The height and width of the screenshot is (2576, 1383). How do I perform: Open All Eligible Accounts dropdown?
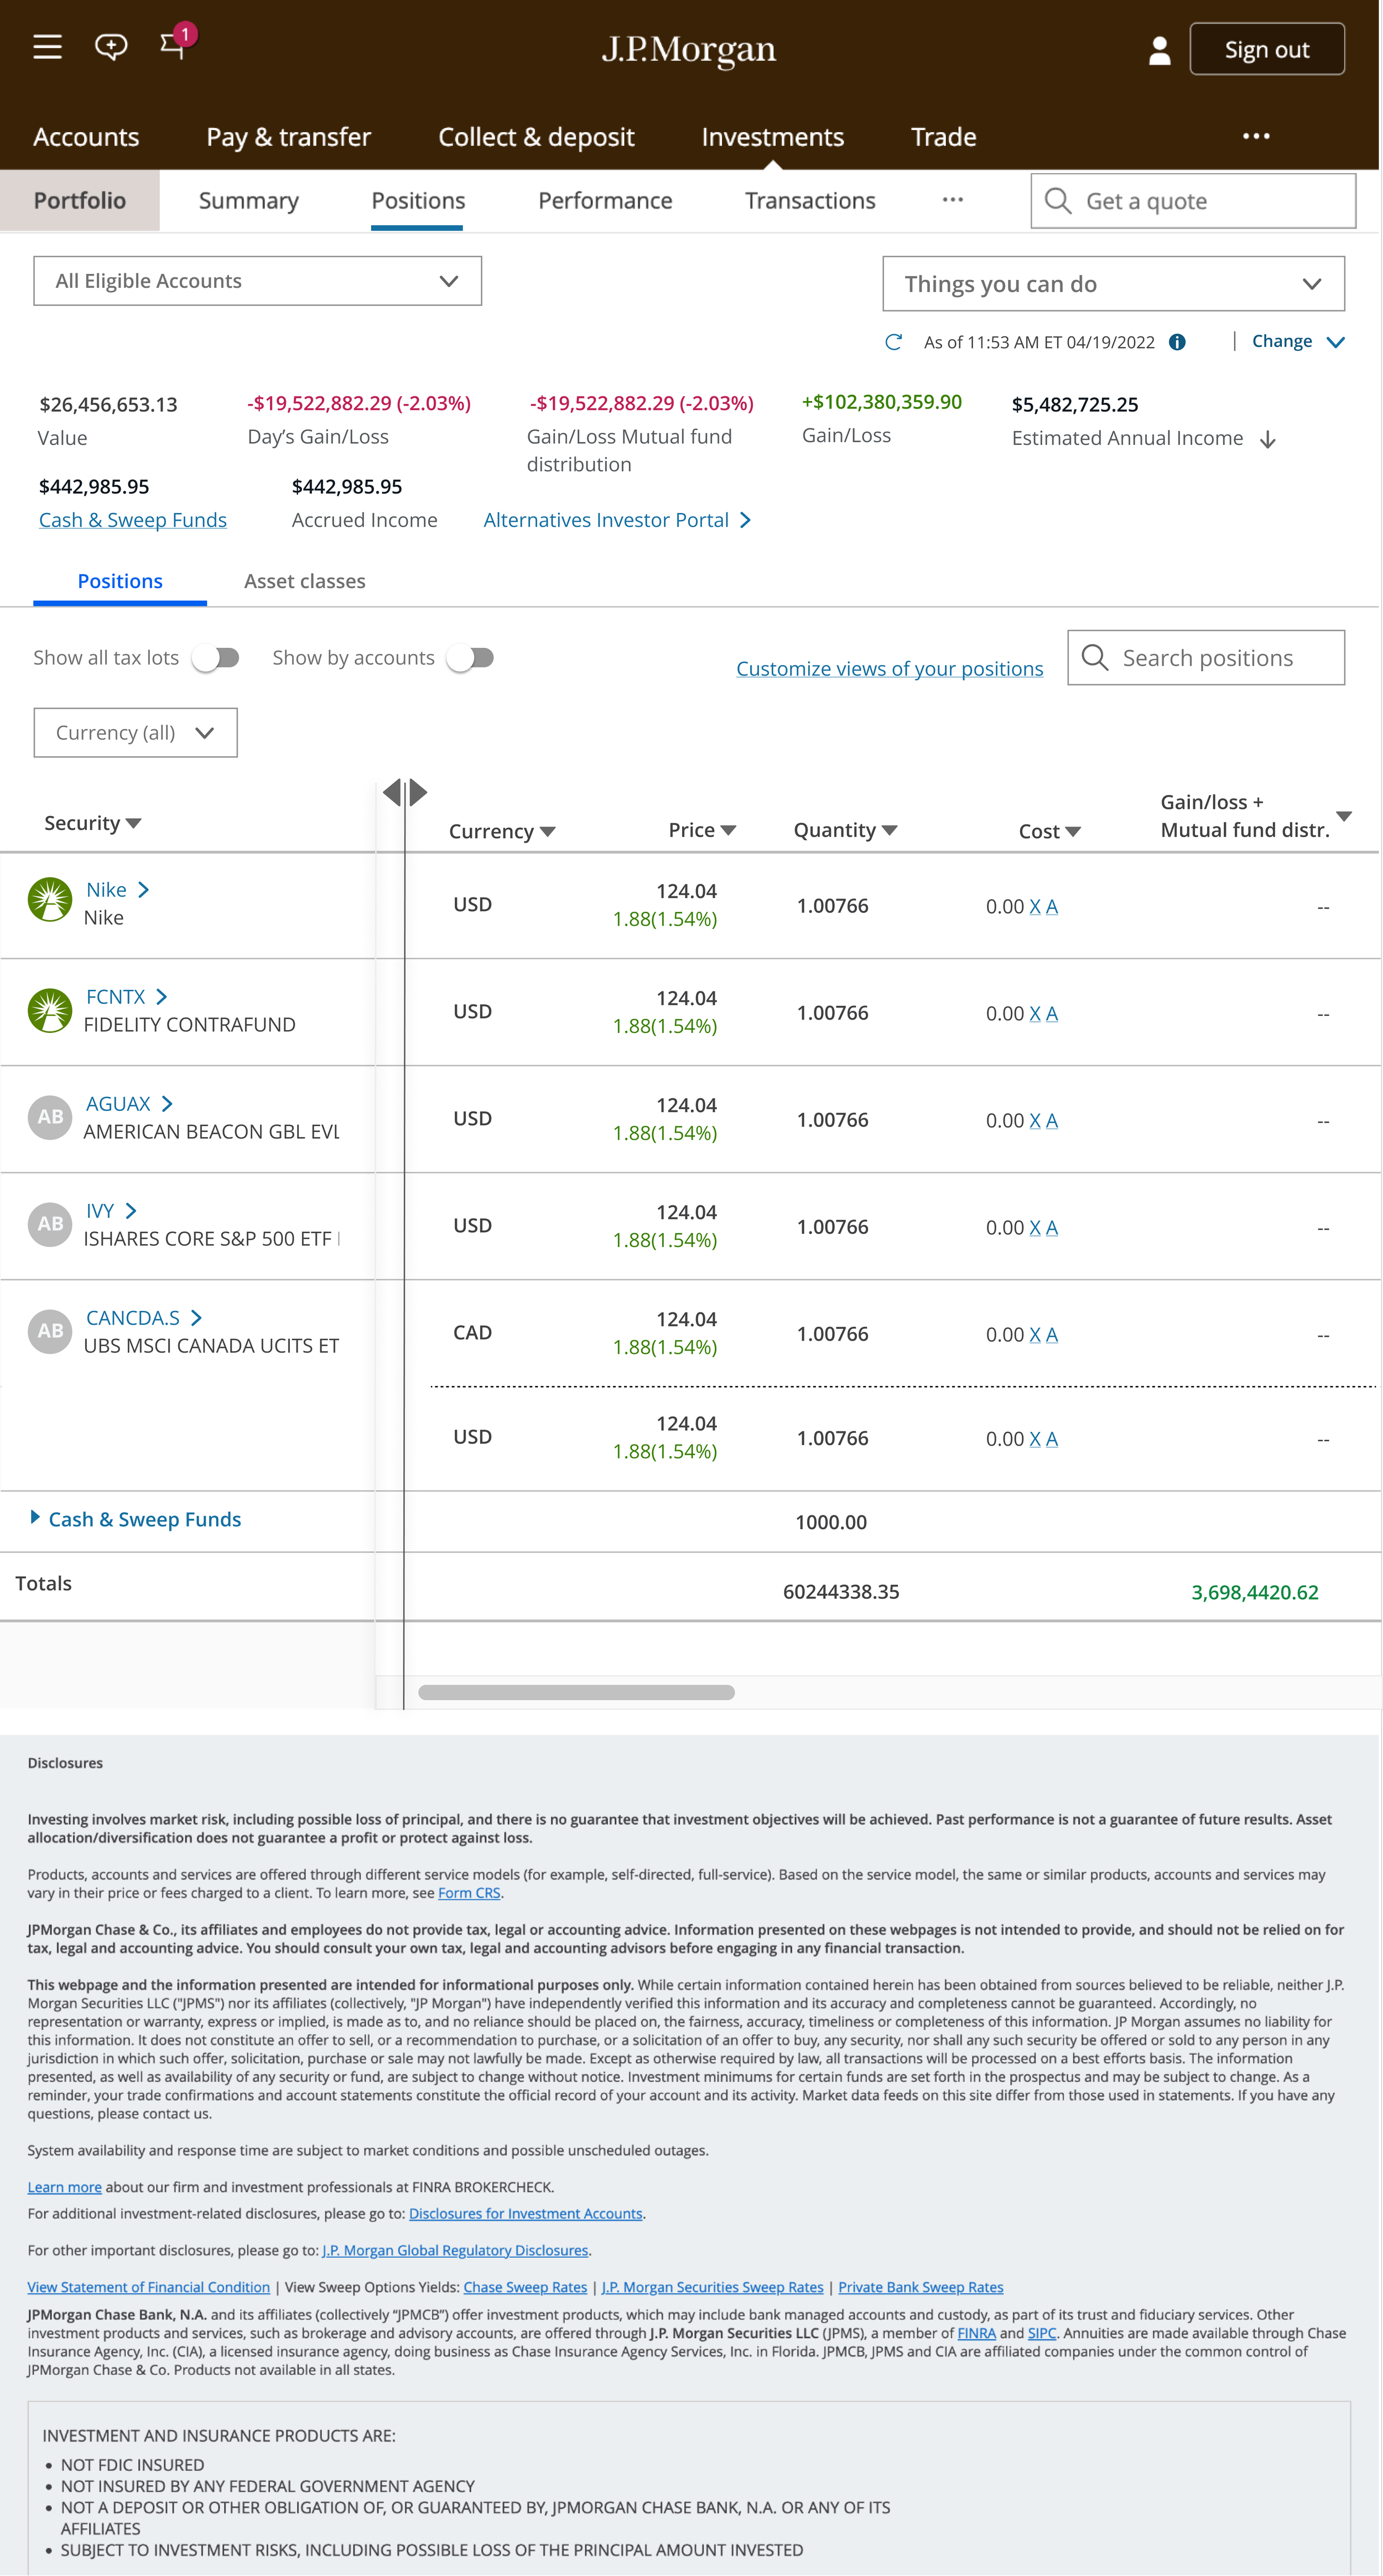click(257, 281)
